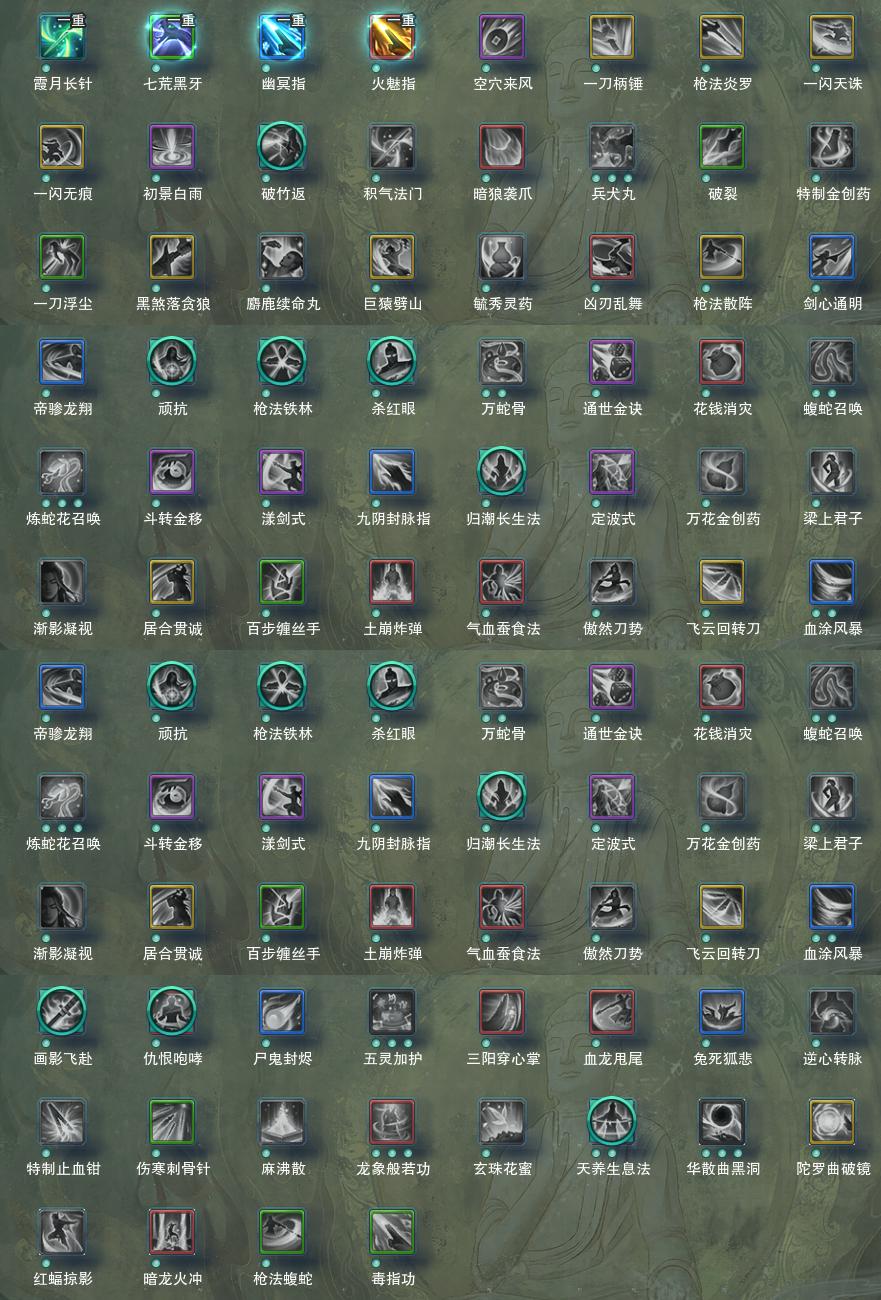
Task: Click the 特制止血钳 item icon
Action: click(62, 1122)
